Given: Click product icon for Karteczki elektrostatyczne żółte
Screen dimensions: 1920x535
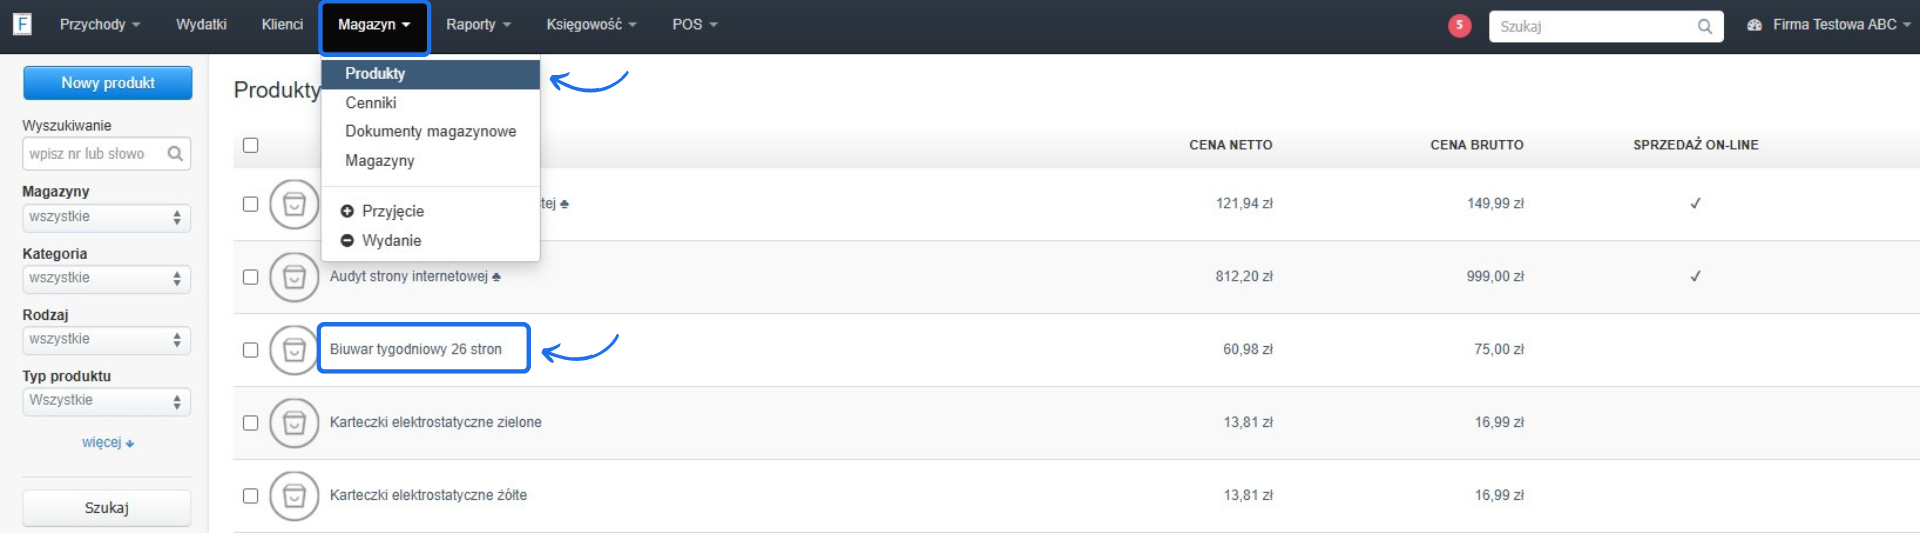Looking at the screenshot, I should [x=294, y=496].
